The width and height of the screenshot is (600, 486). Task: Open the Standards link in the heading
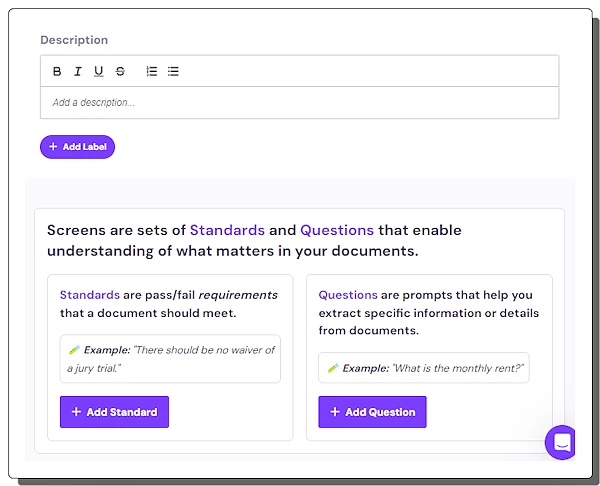(x=227, y=230)
